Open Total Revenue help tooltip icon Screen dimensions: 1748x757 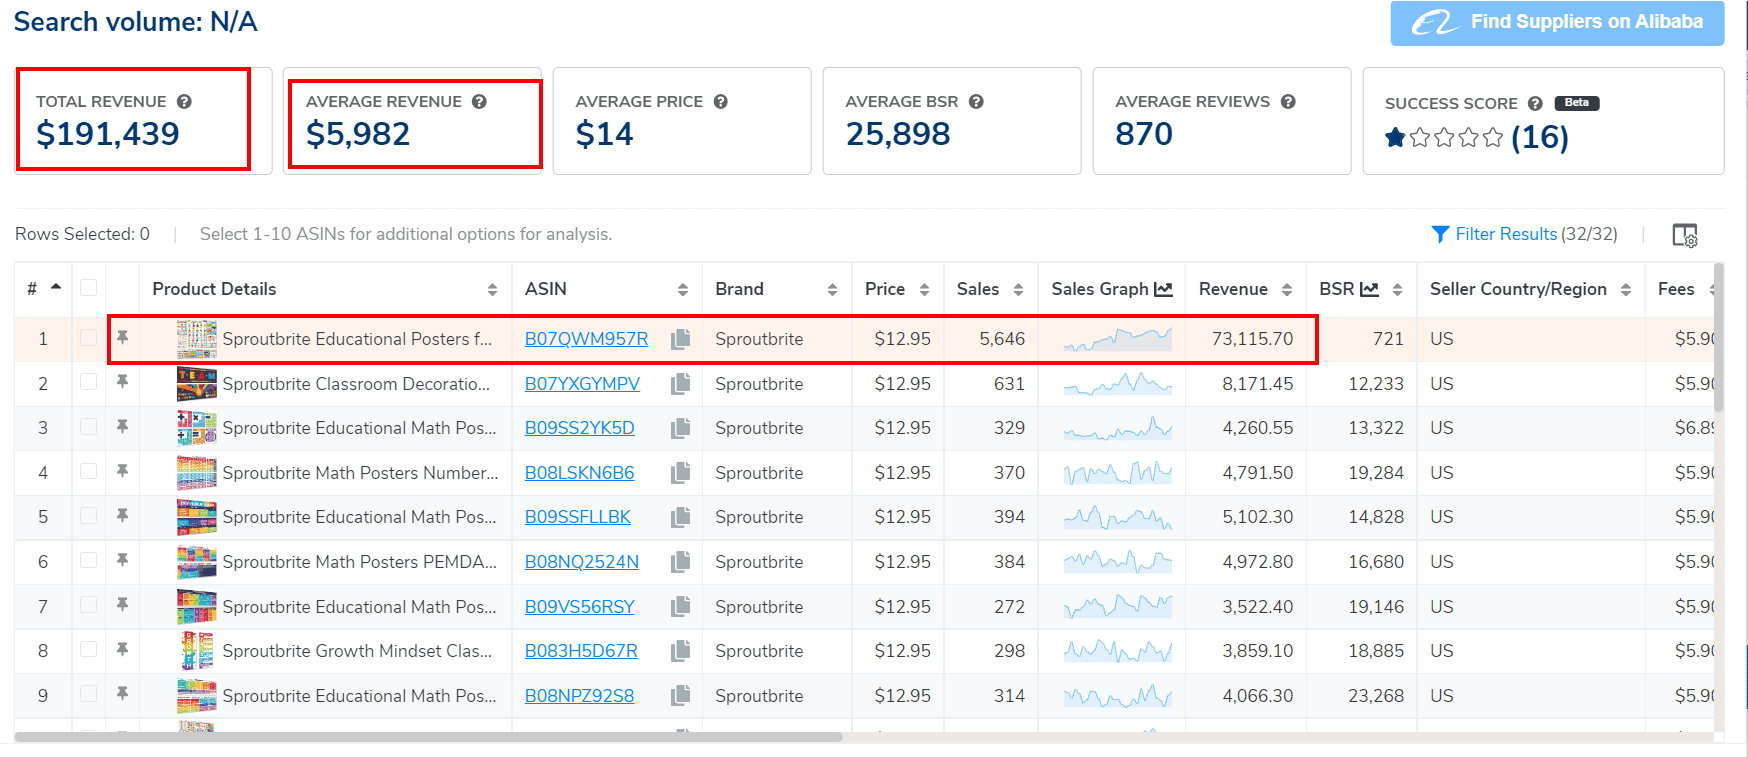[x=184, y=101]
